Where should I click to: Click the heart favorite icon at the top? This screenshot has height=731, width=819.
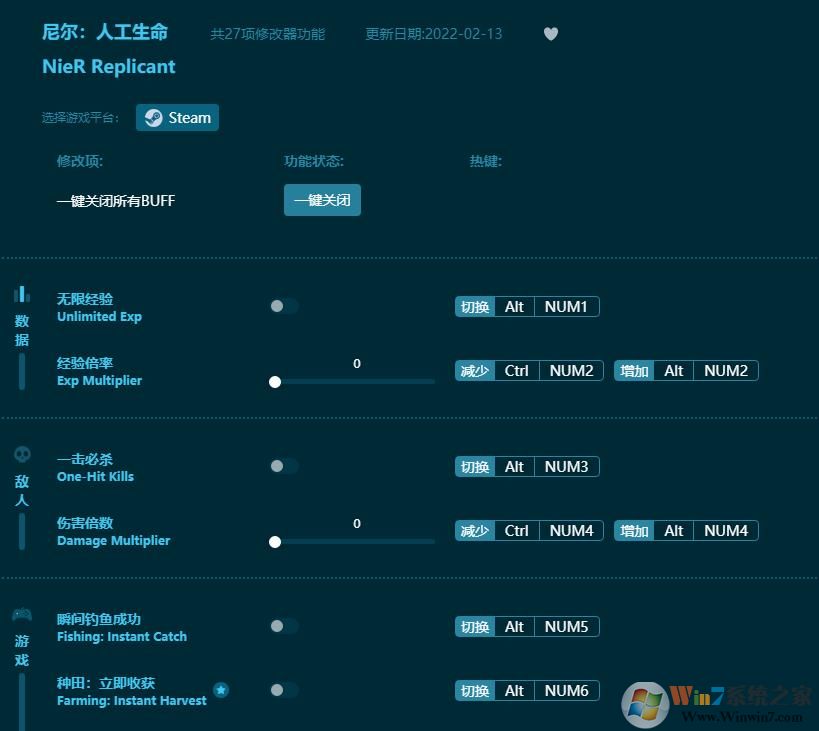[x=550, y=33]
